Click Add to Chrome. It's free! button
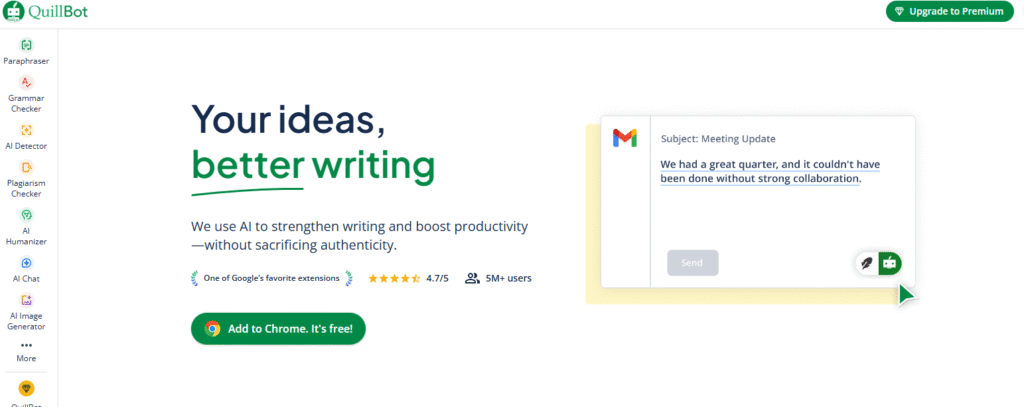Screen dimensions: 1024x407 click(x=278, y=328)
